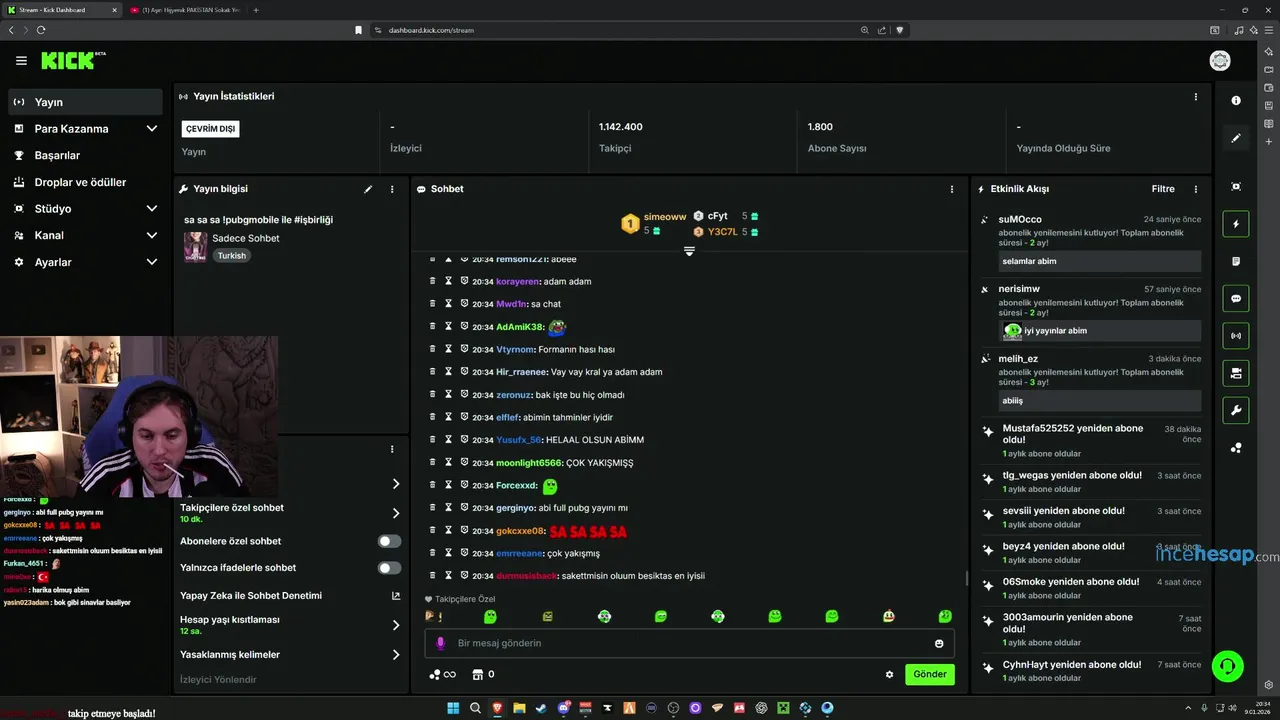Open Yasaklanmış kelimeler settings arrow
The width and height of the screenshot is (1280, 720).
[396, 655]
